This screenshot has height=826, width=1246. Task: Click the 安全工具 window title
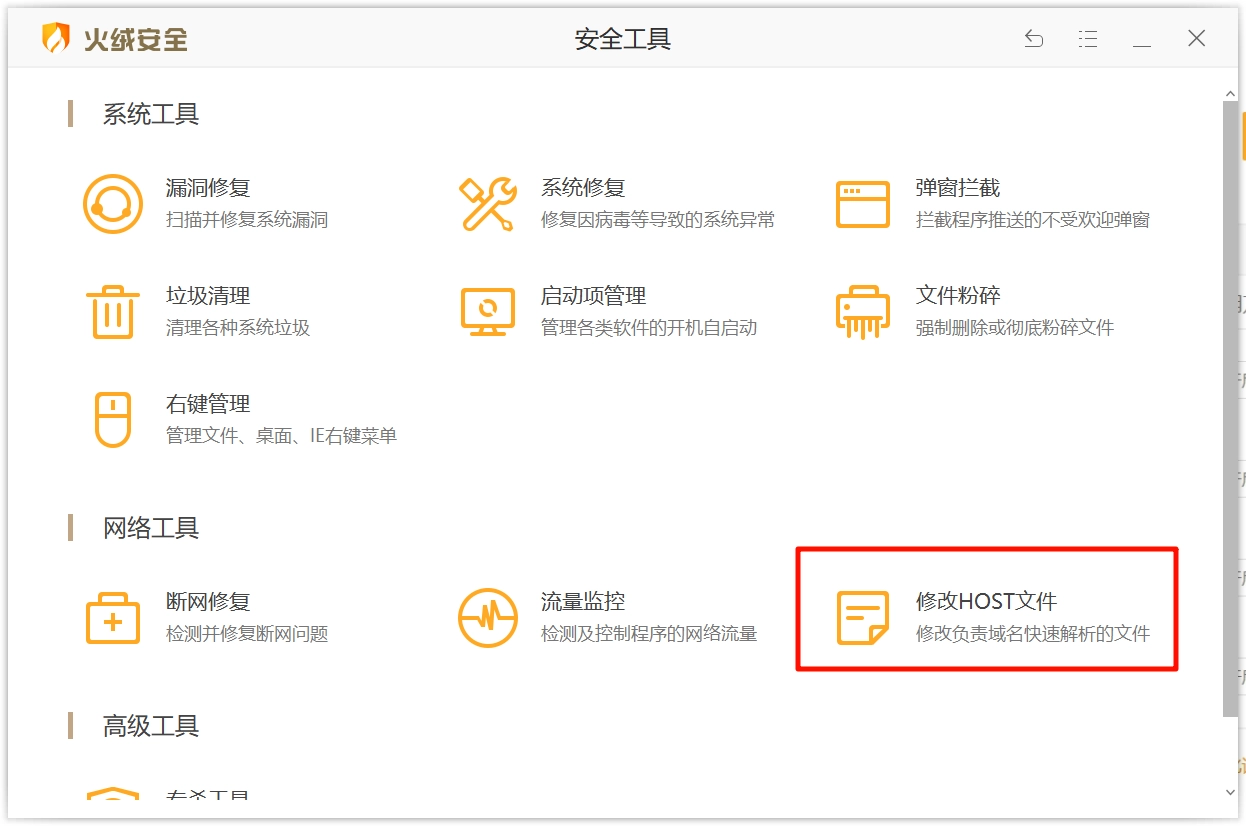[623, 39]
